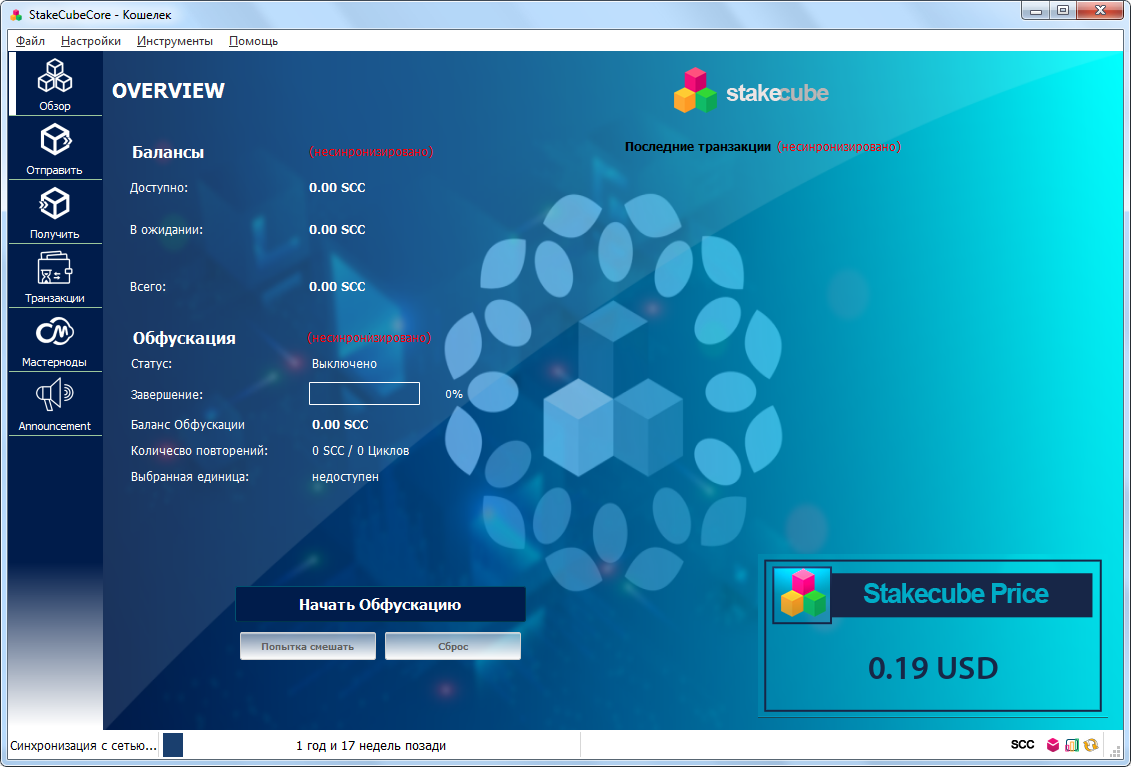
Task: Open the Помощь menu
Action: tap(253, 41)
